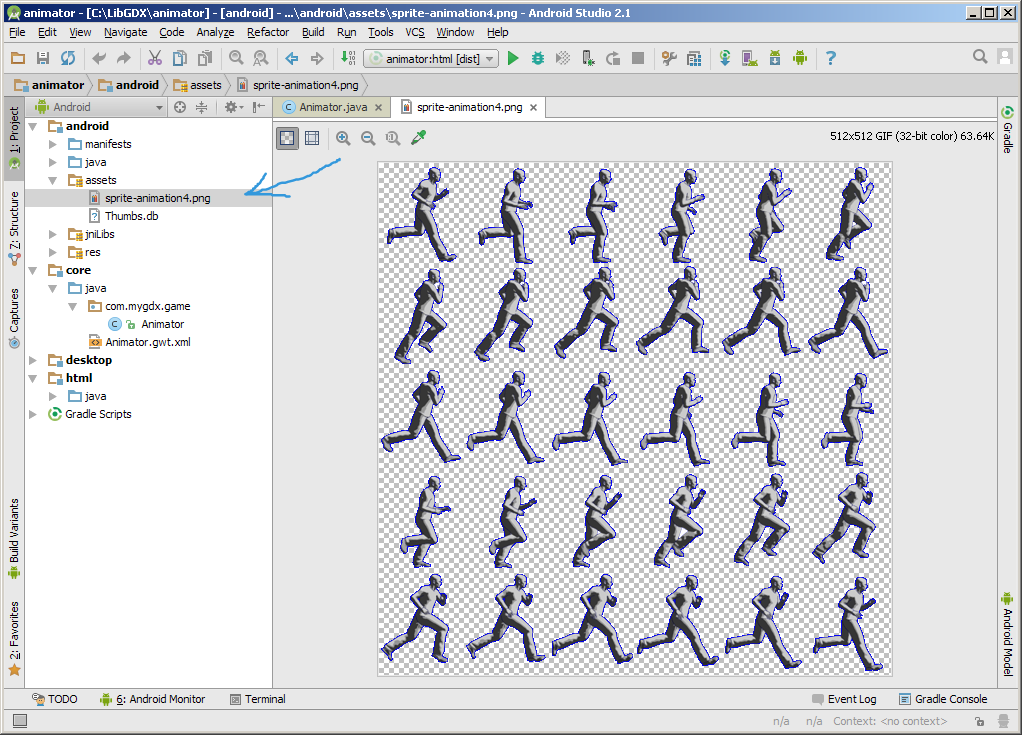This screenshot has width=1022, height=735.
Task: Click the green Run button
Action: 513,59
